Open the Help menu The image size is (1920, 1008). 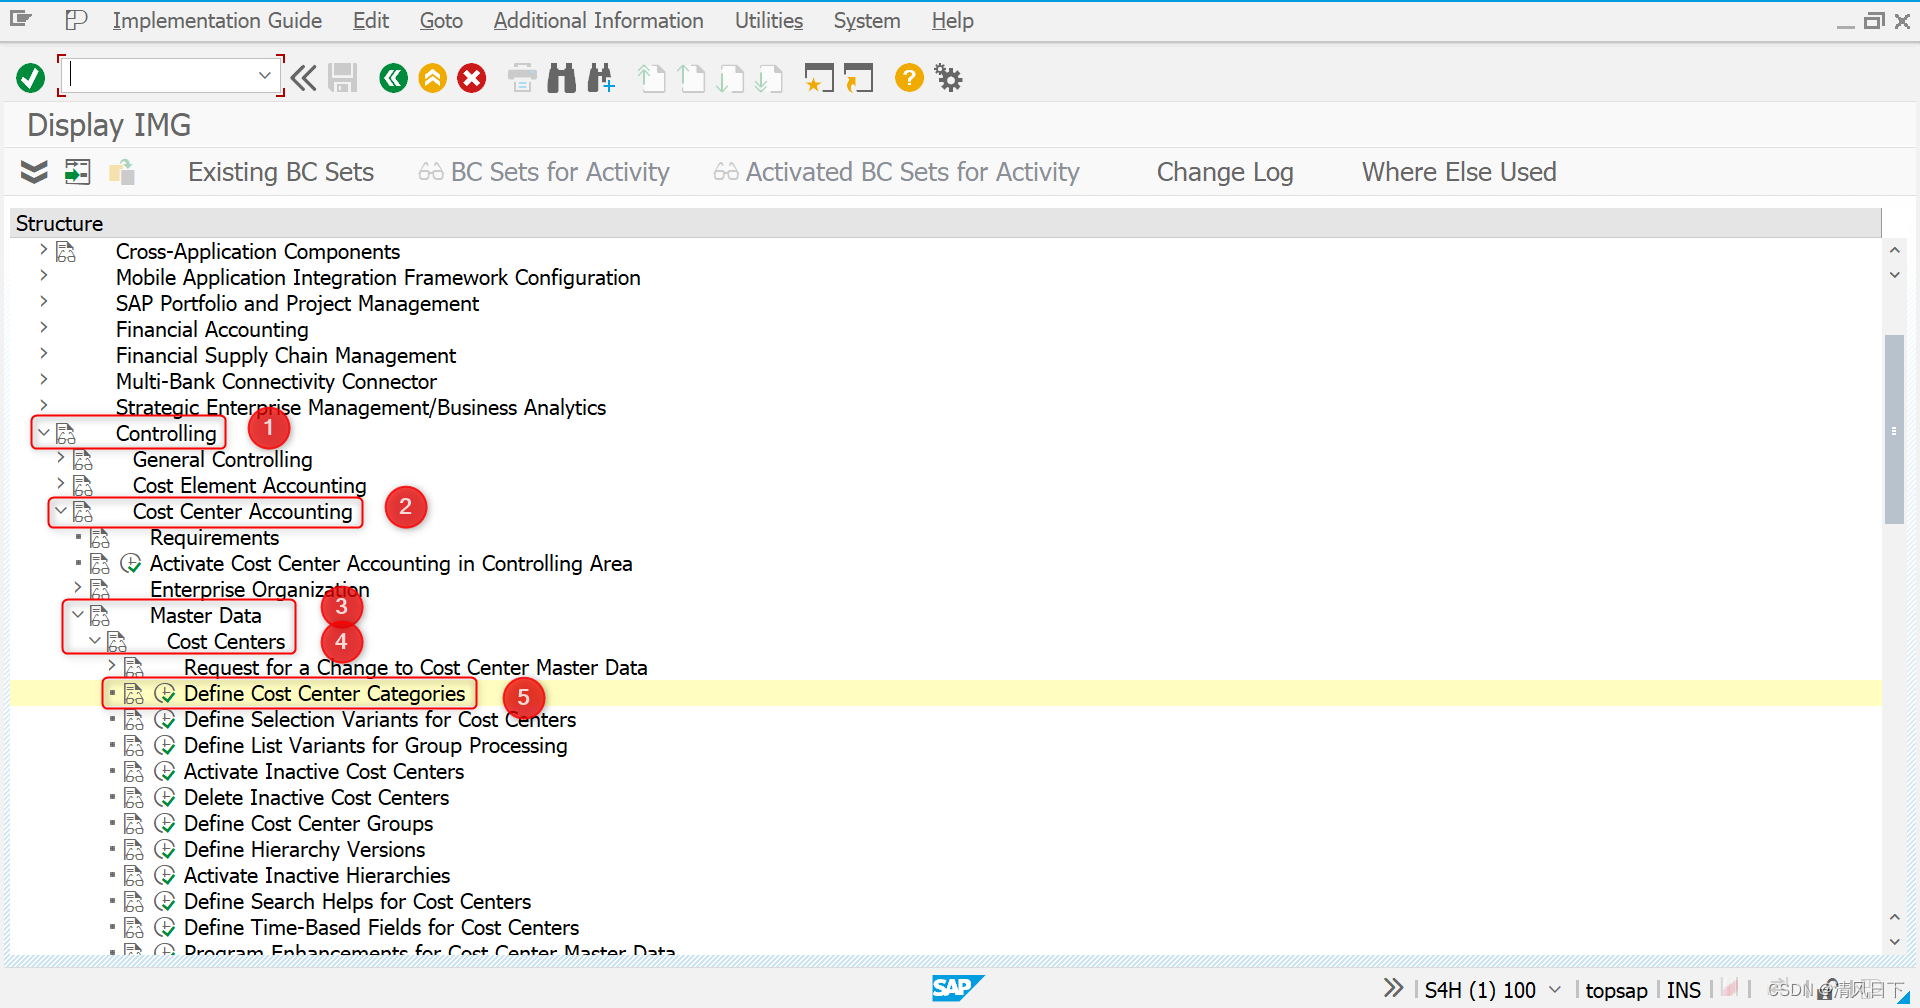(x=952, y=20)
